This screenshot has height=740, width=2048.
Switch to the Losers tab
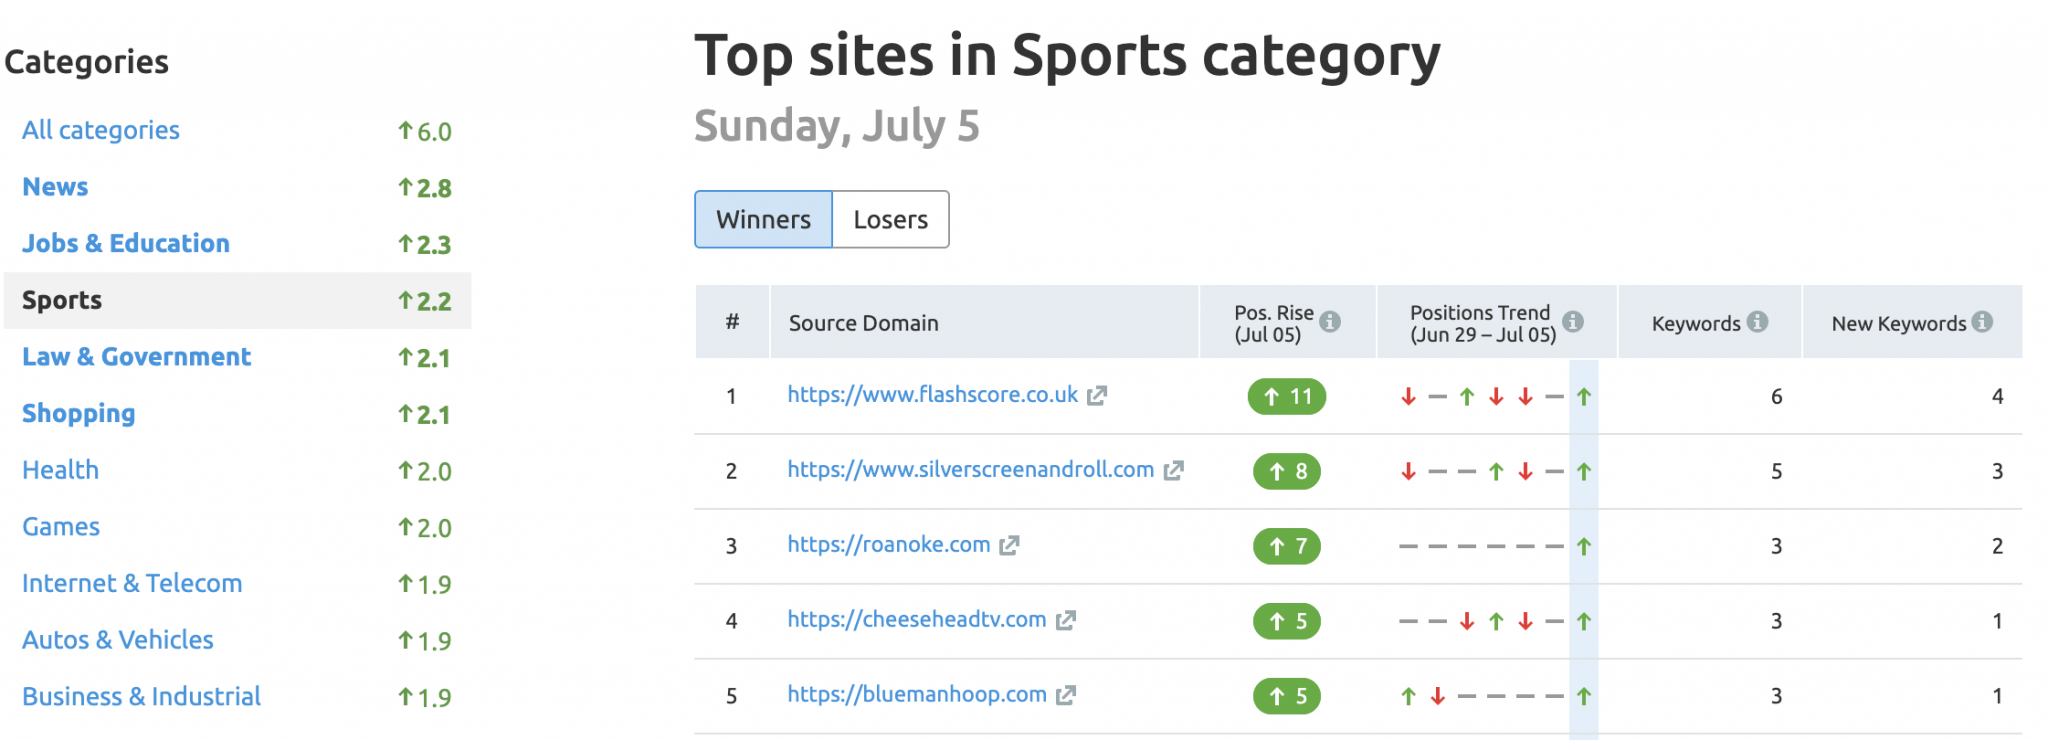(891, 219)
